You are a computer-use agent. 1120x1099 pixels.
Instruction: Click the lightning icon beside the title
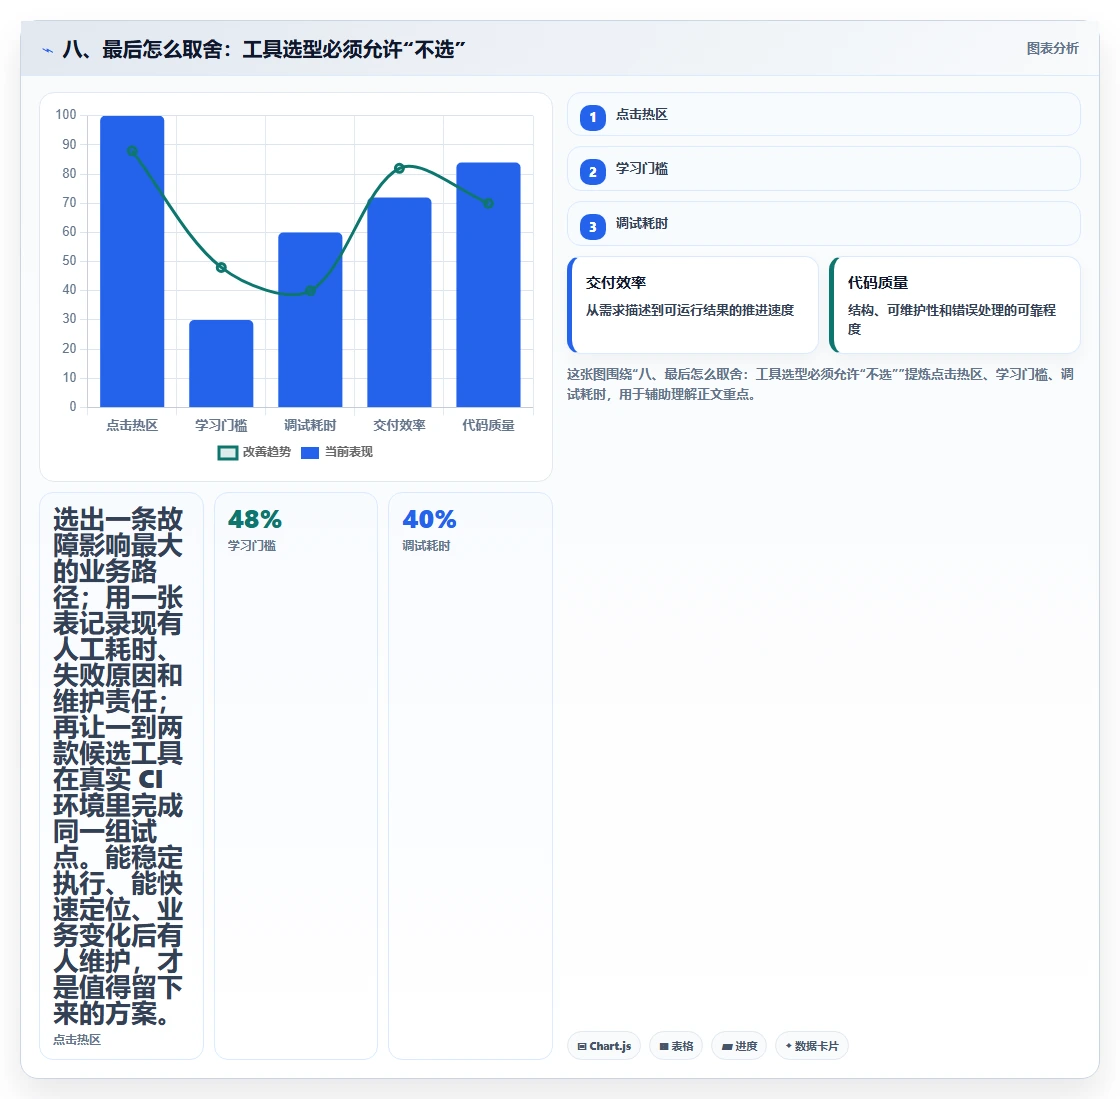click(48, 50)
